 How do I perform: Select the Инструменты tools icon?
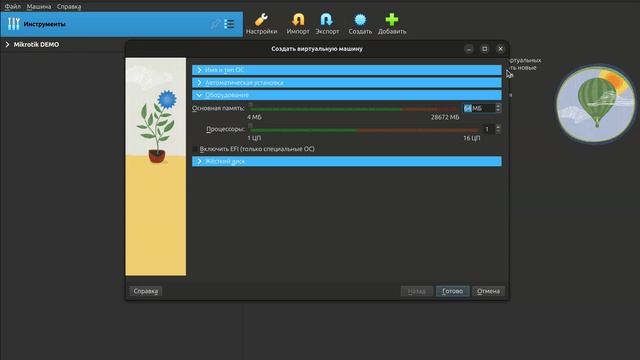coord(13,24)
